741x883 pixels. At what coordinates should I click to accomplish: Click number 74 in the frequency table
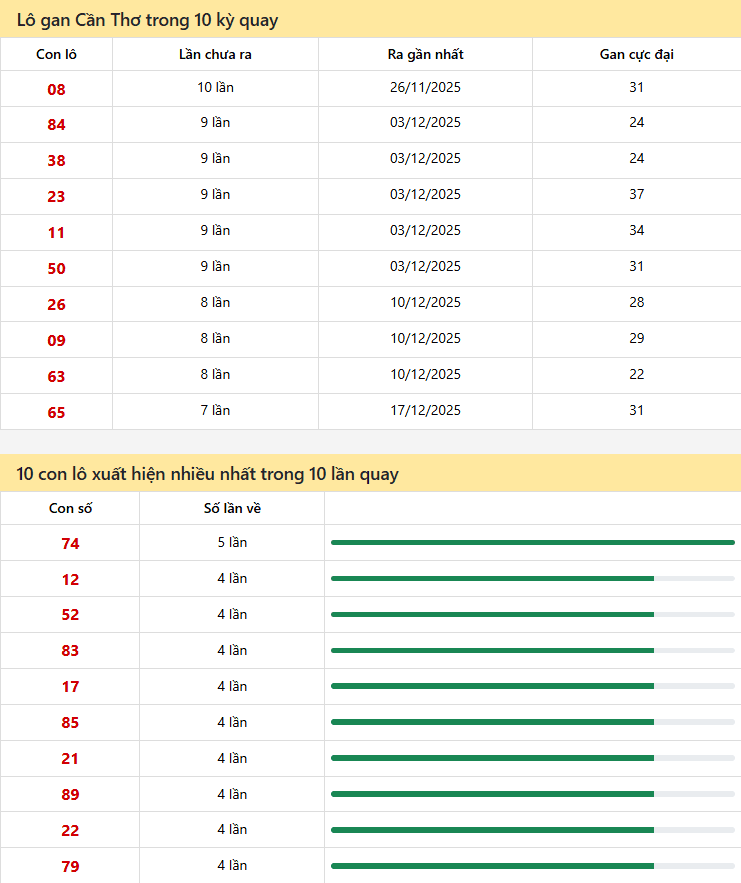click(70, 543)
